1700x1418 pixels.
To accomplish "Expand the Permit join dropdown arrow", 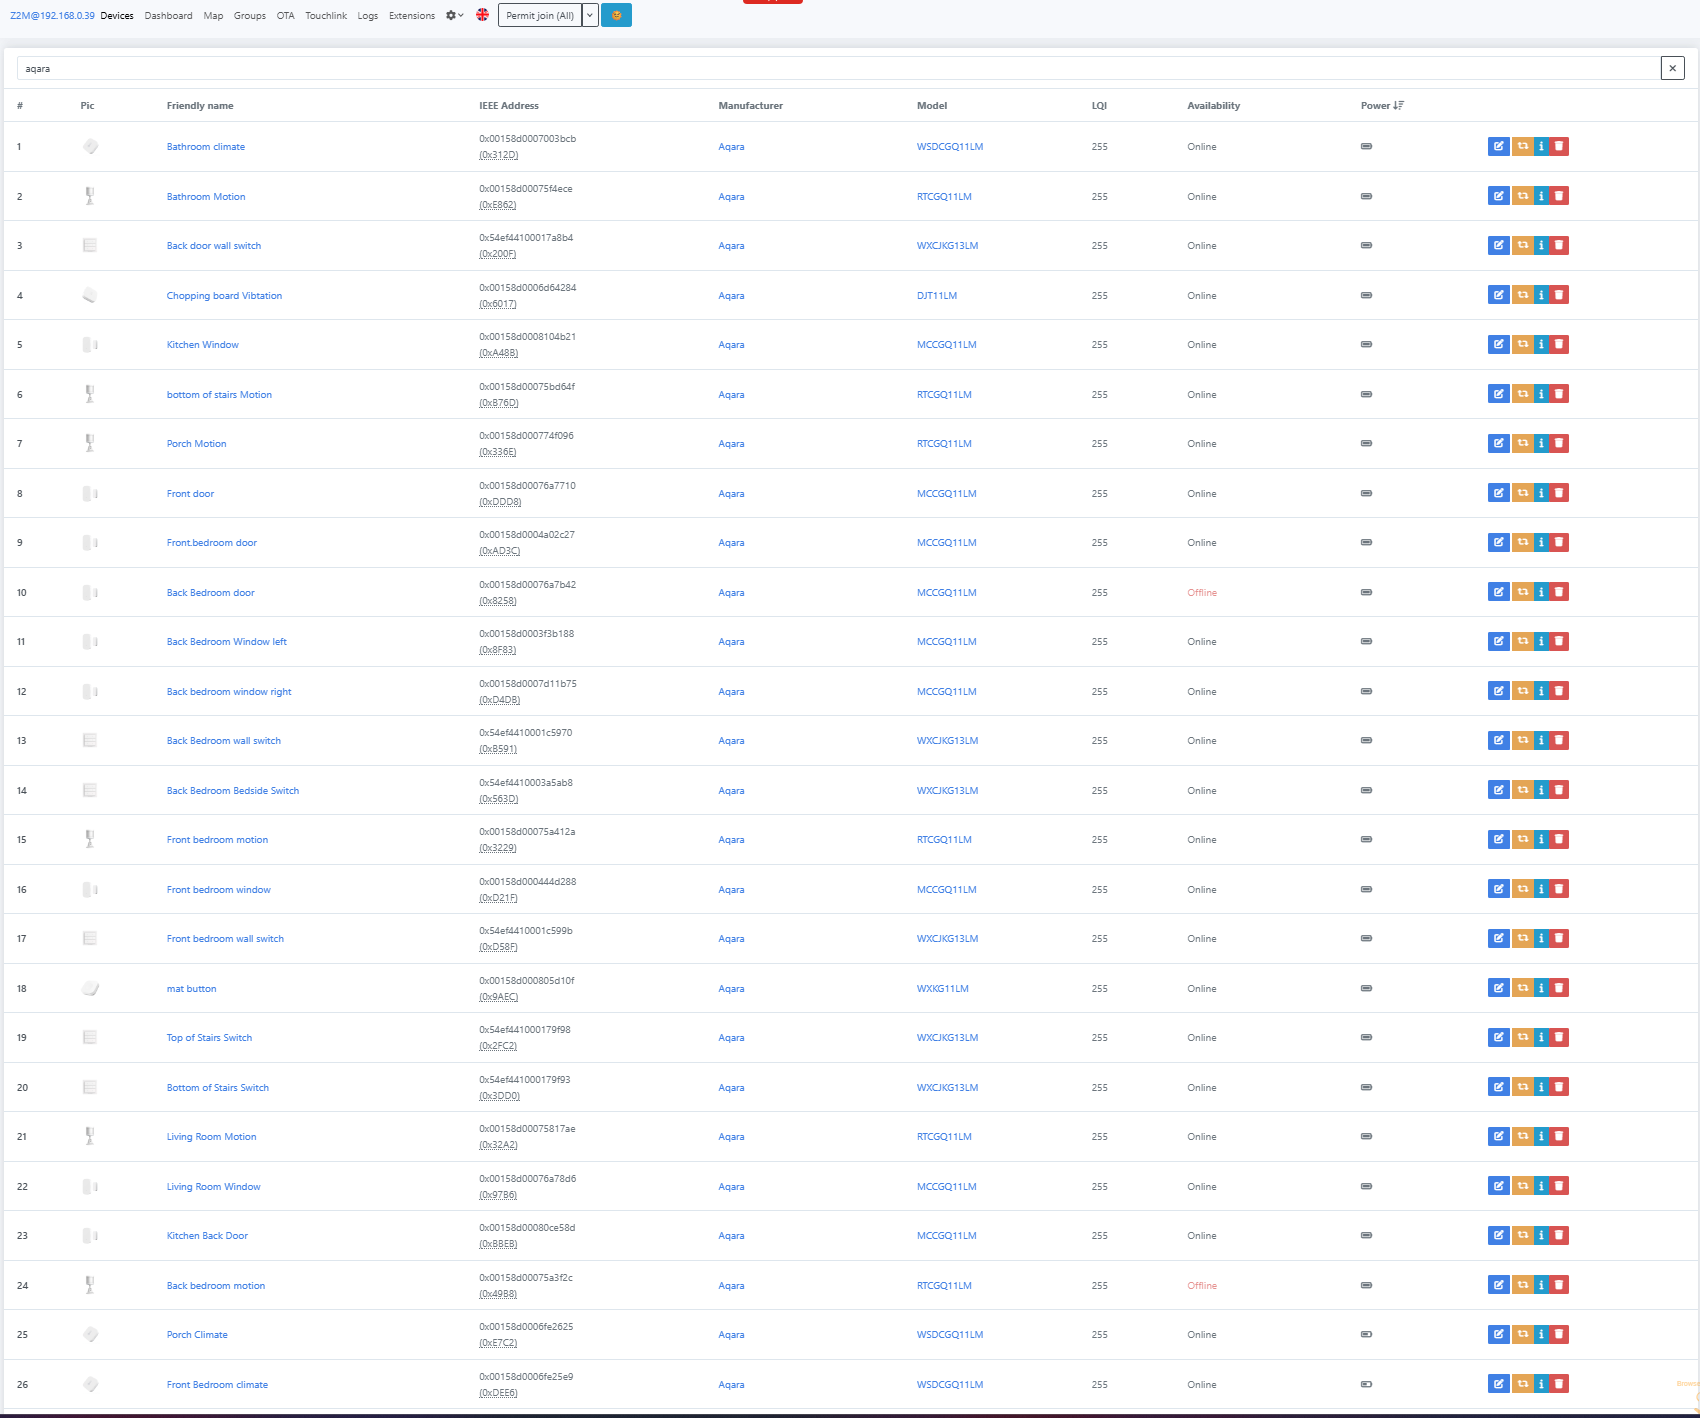I will (590, 16).
